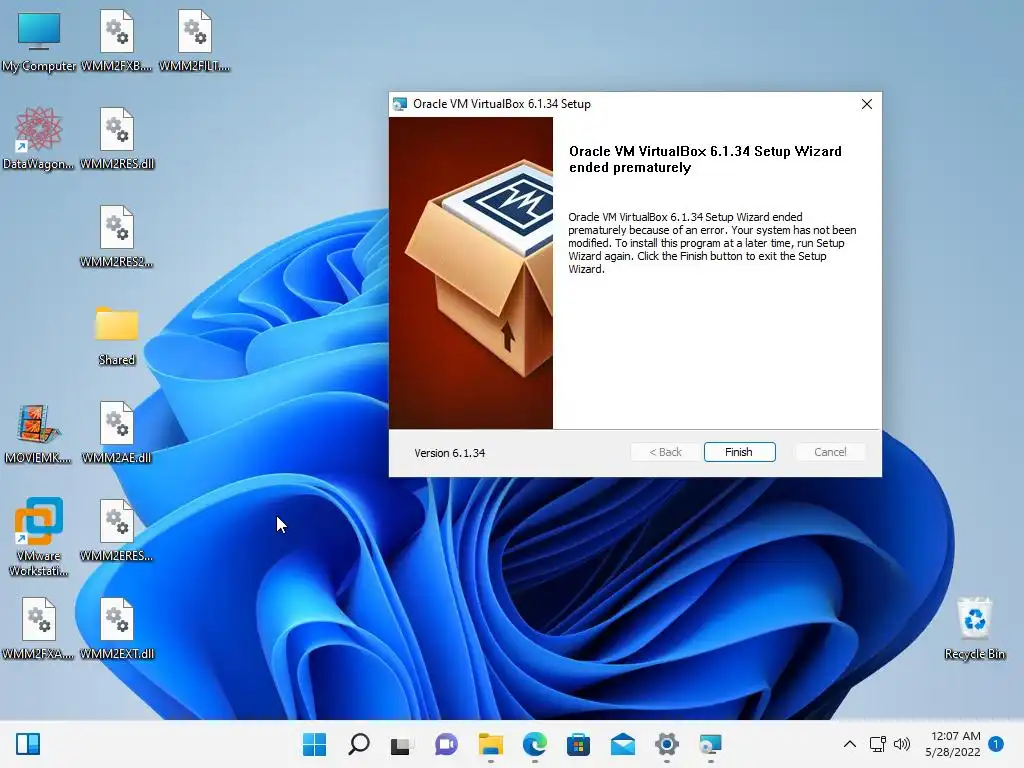The image size is (1024, 768).
Task: Select the WMM2RES.dll desktop file
Action: coord(117,139)
